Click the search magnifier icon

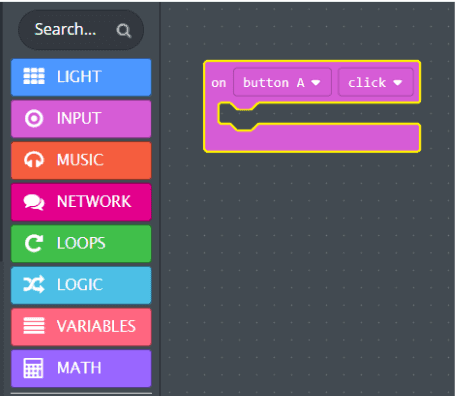tap(124, 31)
